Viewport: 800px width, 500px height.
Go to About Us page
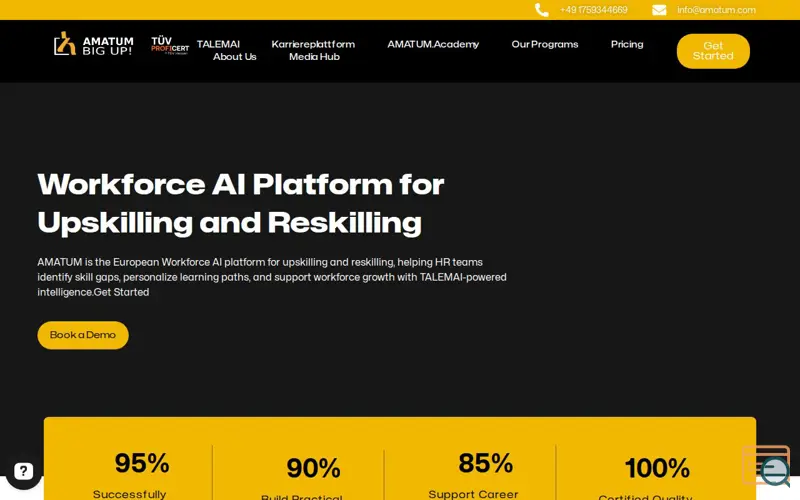pos(234,57)
